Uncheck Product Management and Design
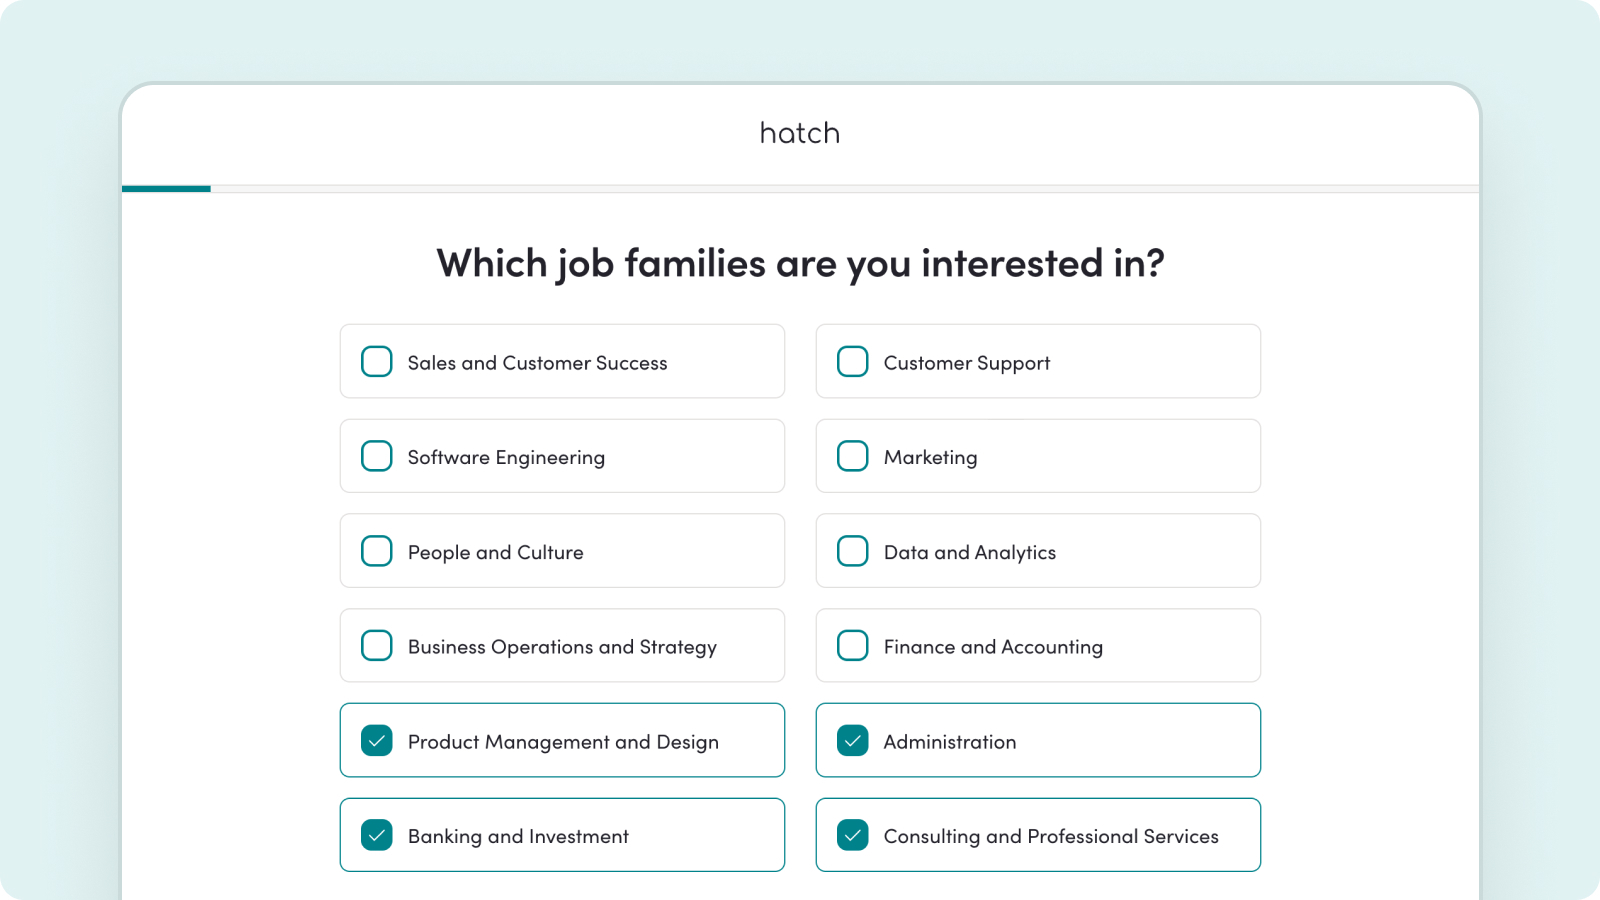The width and height of the screenshot is (1600, 900). [377, 740]
